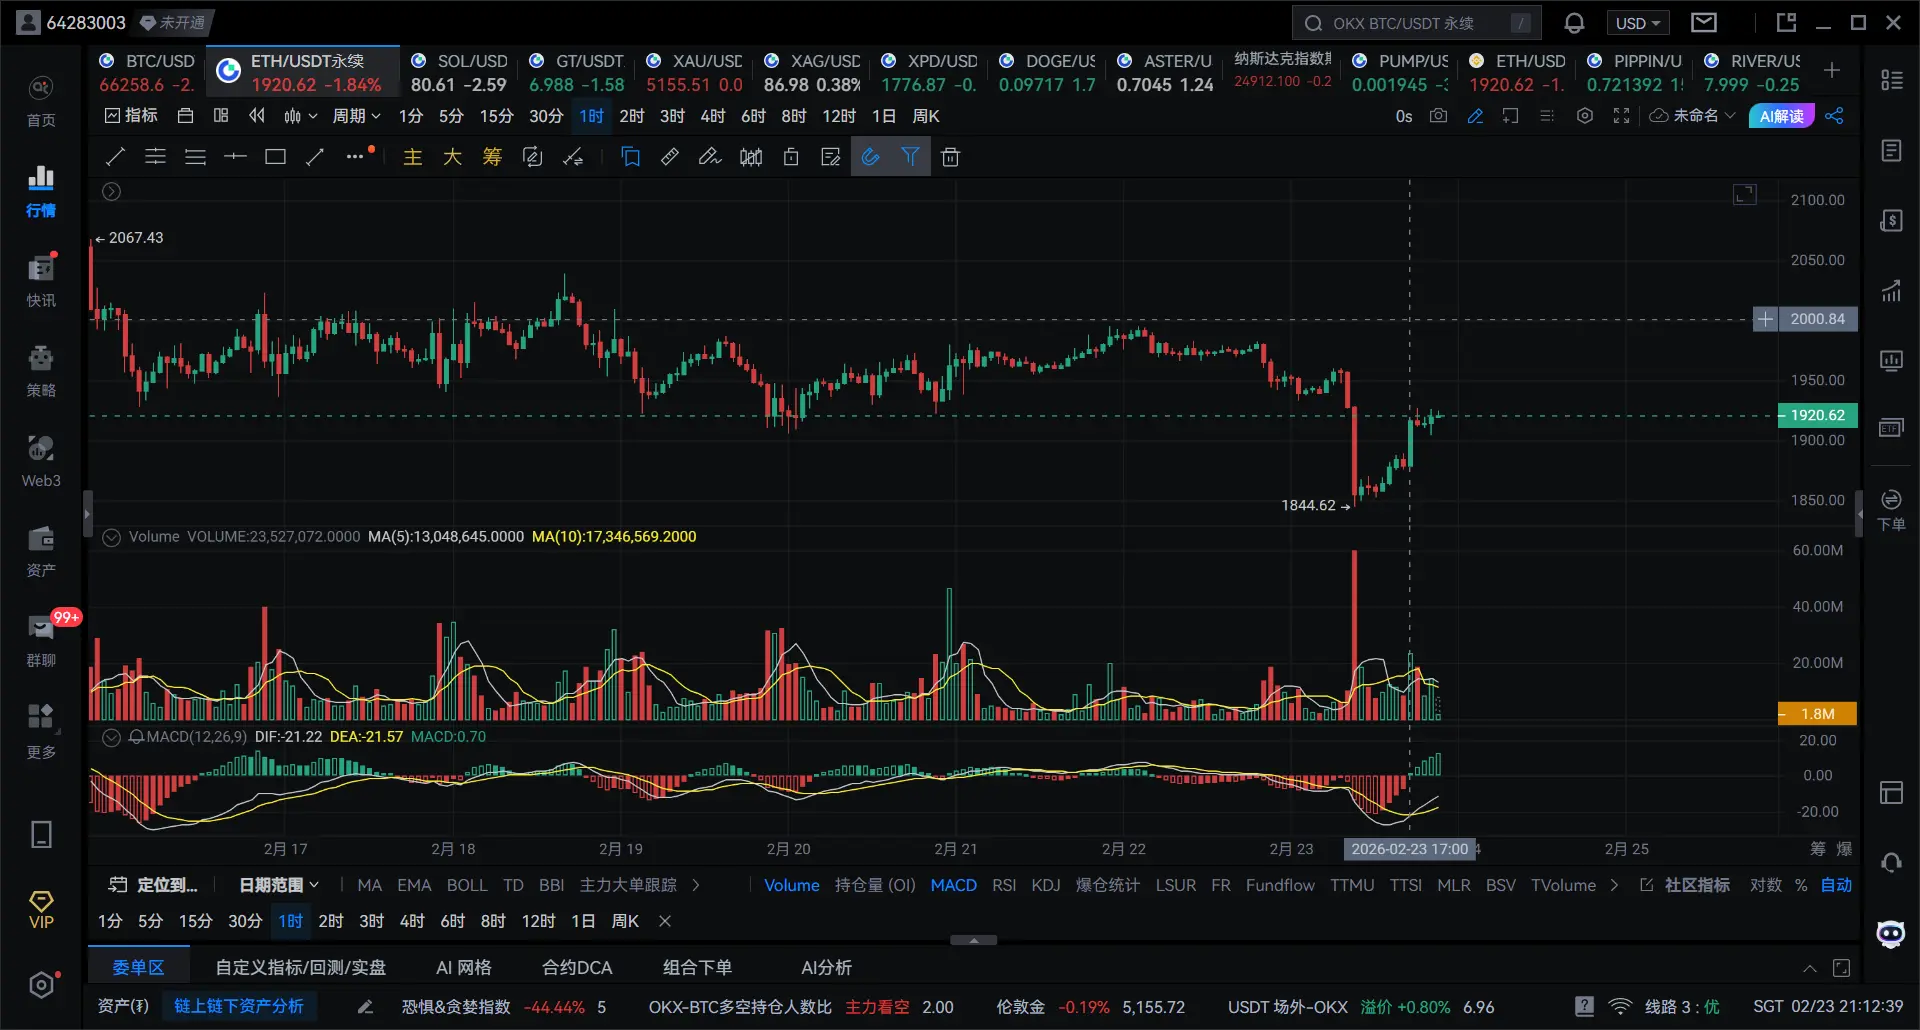This screenshot has width=1920, height=1030.
Task: Go to 首页 home in sidebar
Action: 41,101
